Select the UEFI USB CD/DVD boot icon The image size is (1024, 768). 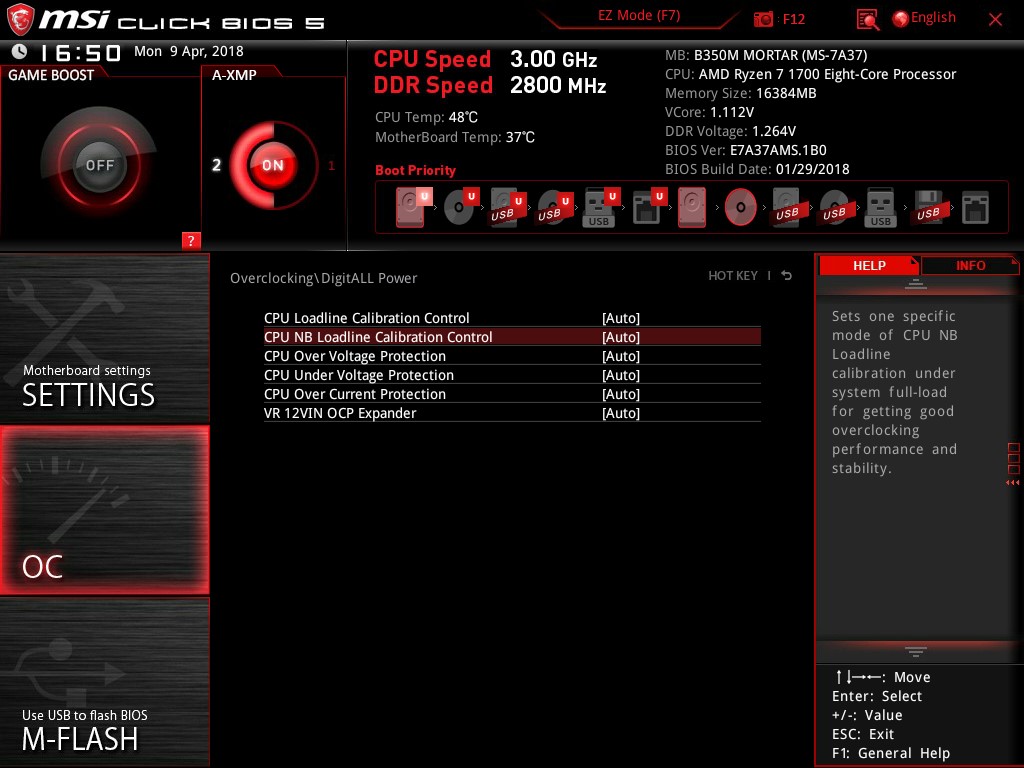click(555, 207)
